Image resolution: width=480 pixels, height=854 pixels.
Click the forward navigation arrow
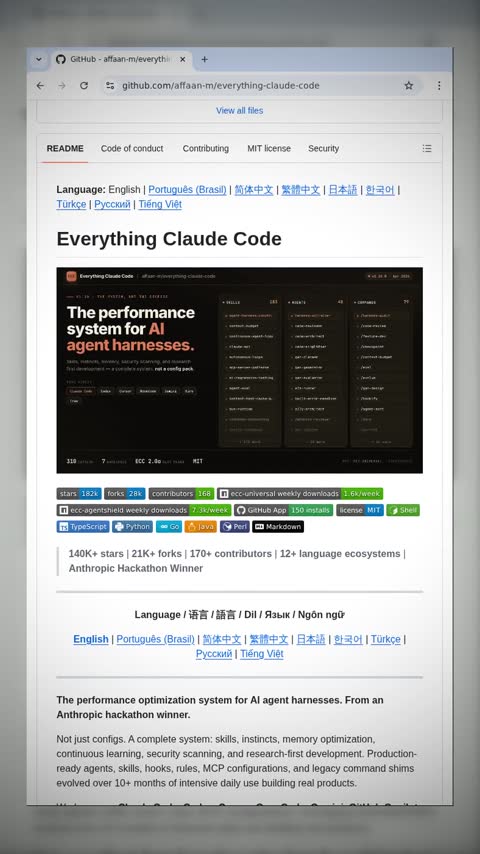(x=62, y=86)
